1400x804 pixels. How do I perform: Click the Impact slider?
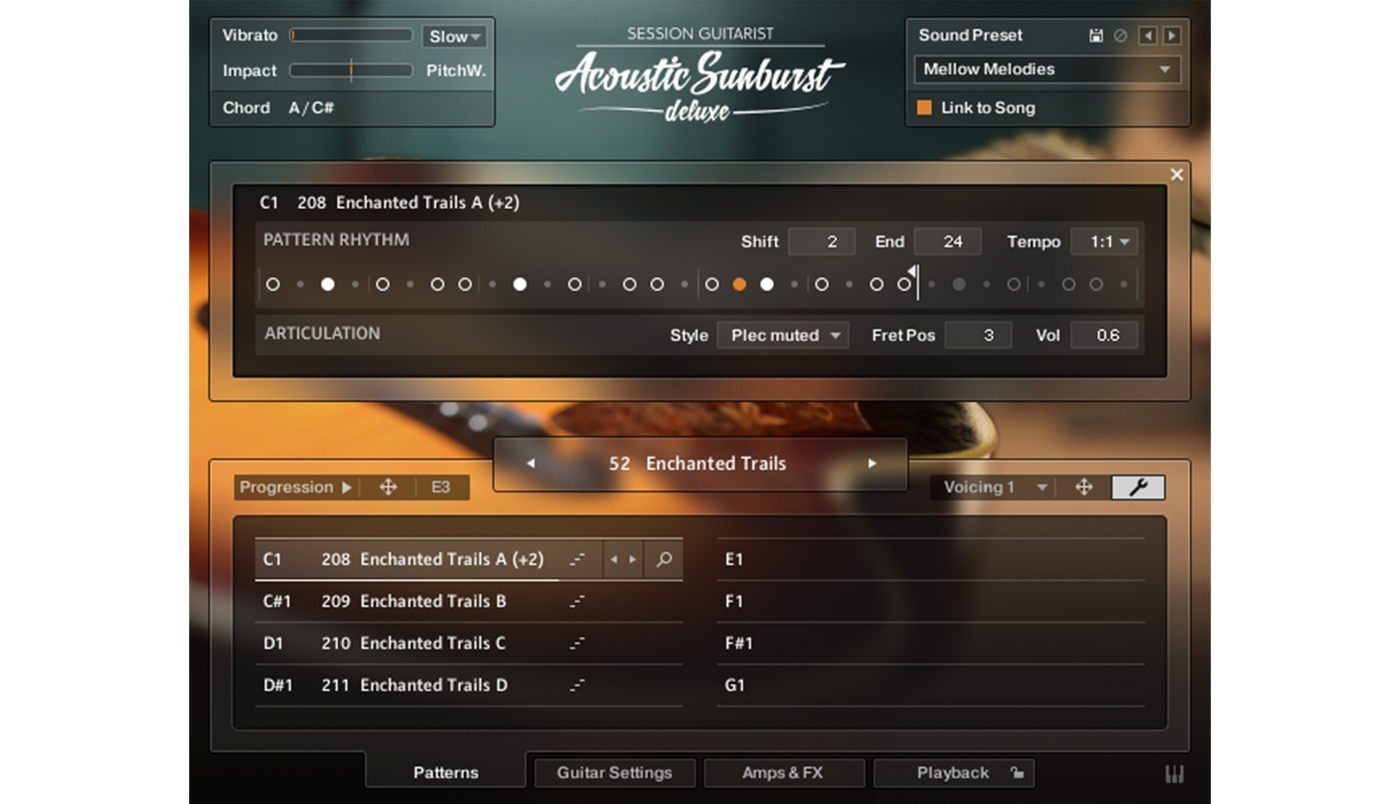[351, 71]
